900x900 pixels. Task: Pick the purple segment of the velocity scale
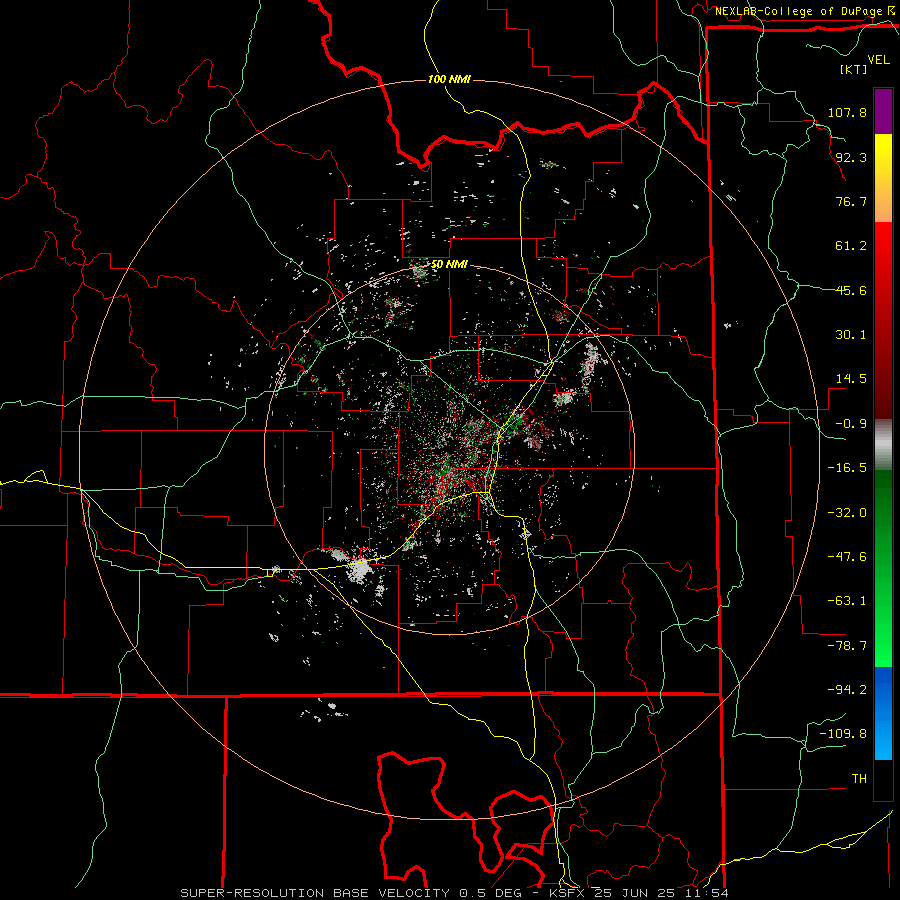pos(883,111)
